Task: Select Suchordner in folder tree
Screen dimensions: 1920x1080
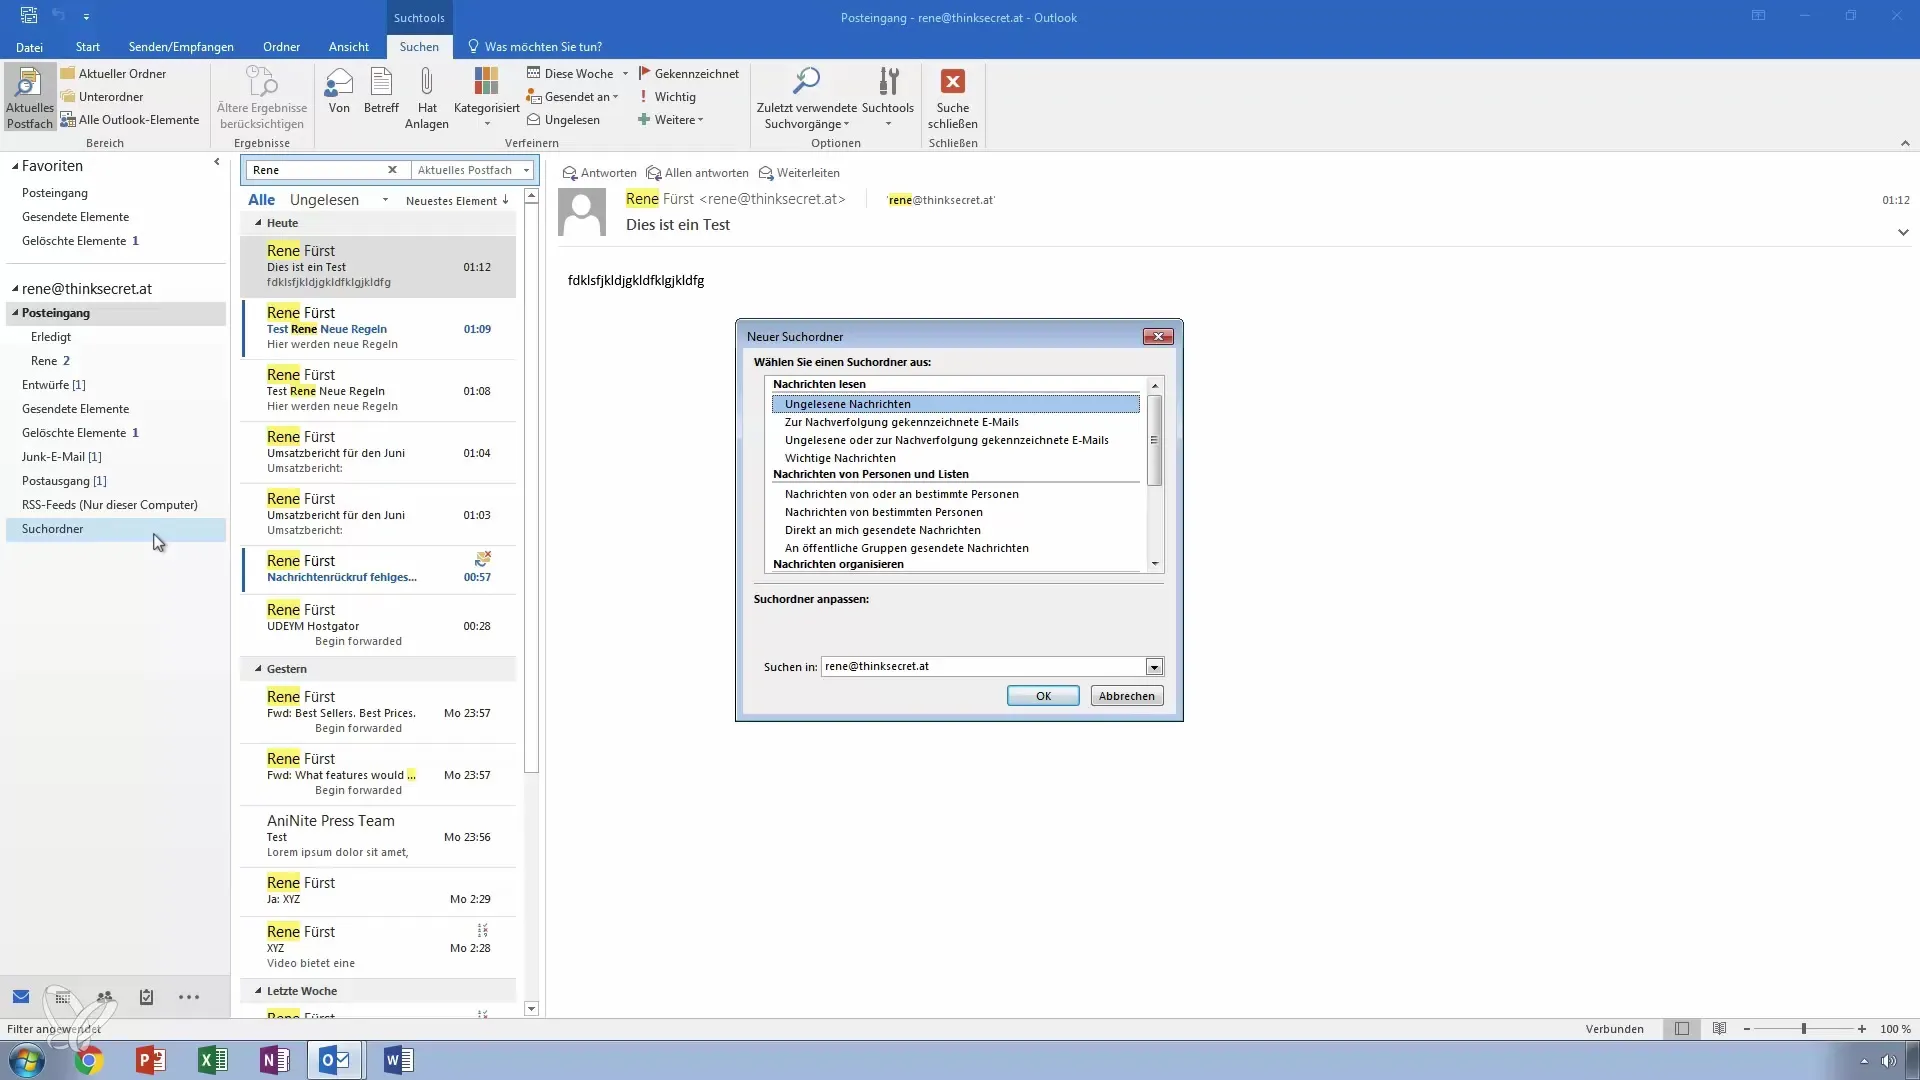Action: (116, 529)
